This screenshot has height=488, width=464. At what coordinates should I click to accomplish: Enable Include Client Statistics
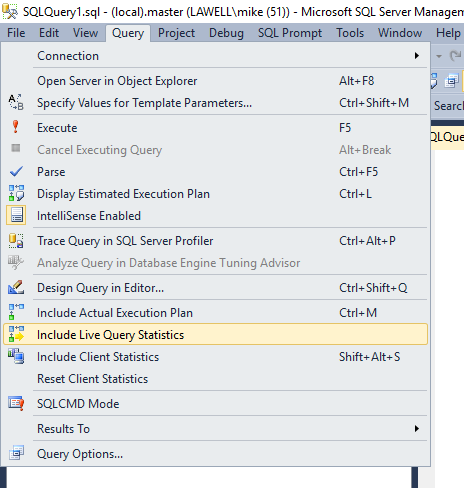pos(215,357)
